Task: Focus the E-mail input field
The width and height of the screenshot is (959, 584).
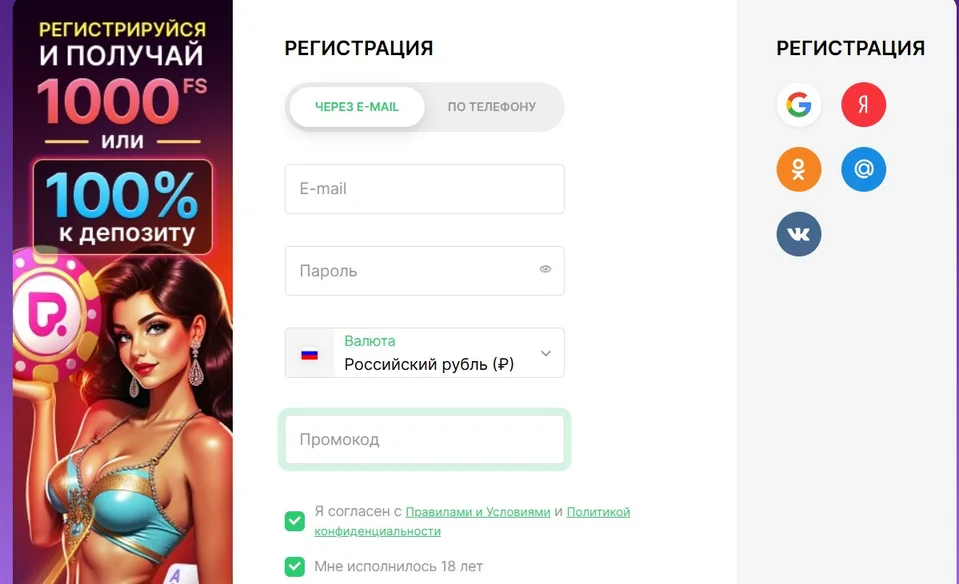Action: point(424,189)
